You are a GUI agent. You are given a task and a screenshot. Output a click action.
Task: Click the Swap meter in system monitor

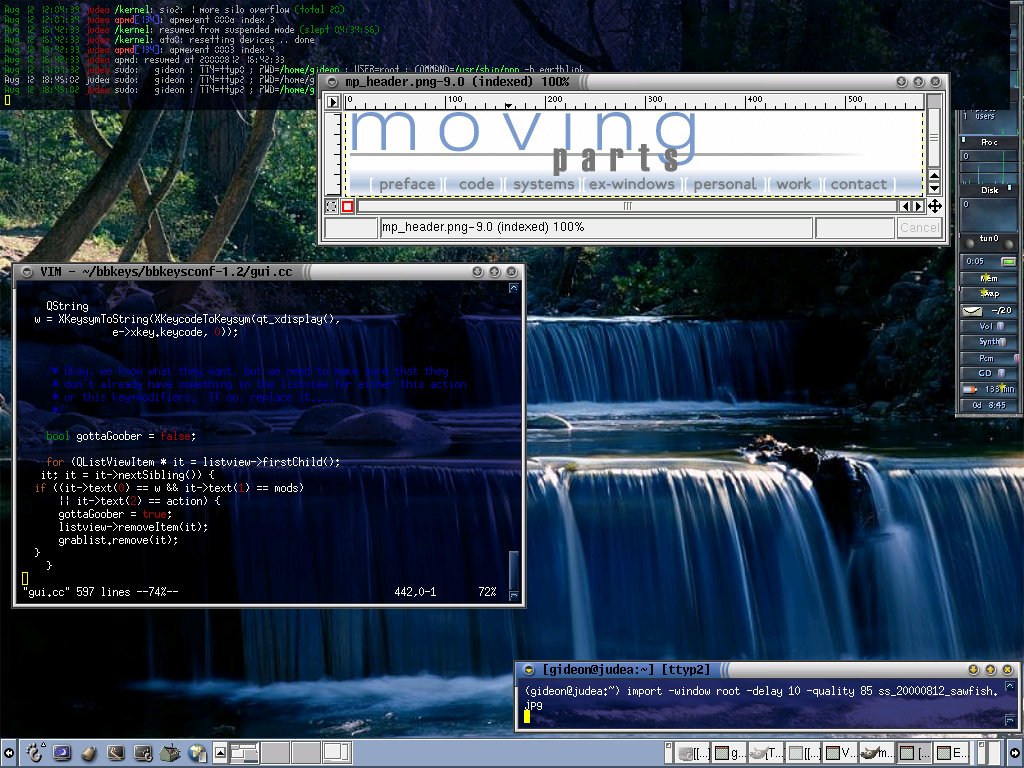(989, 293)
